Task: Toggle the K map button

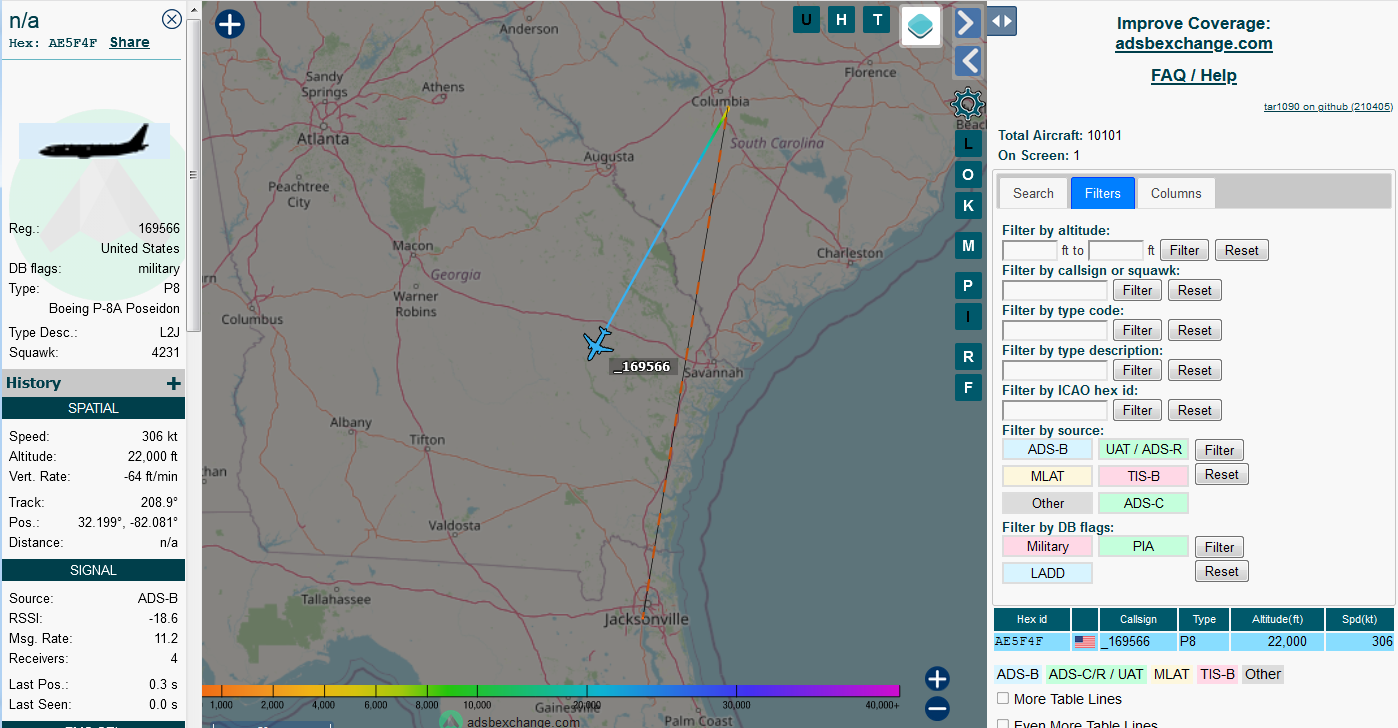Action: [967, 206]
